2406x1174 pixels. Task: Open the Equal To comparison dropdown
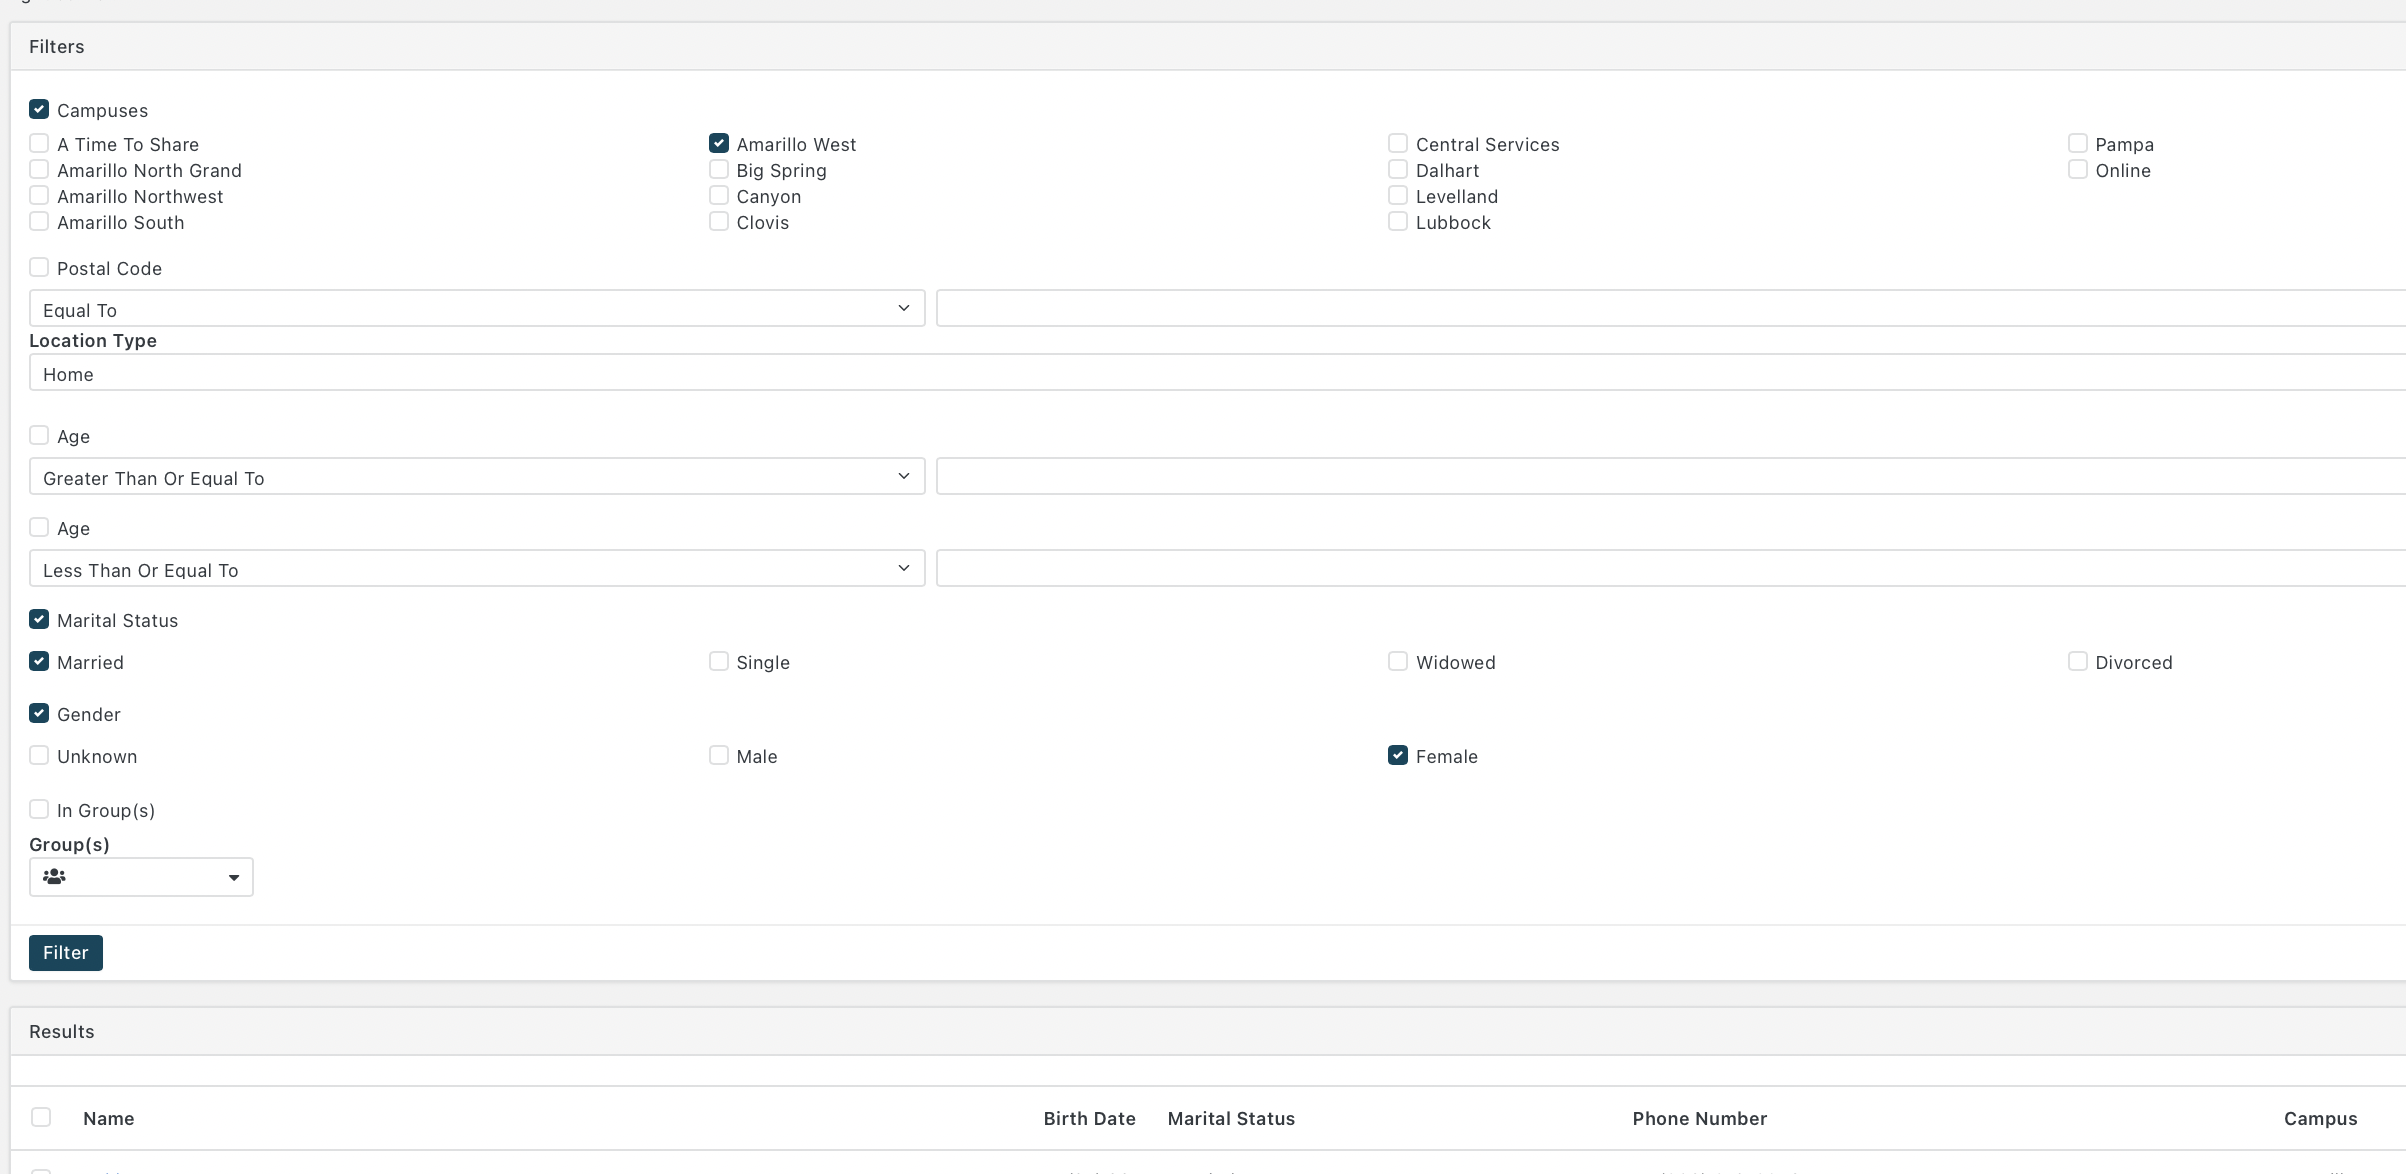[x=477, y=308]
